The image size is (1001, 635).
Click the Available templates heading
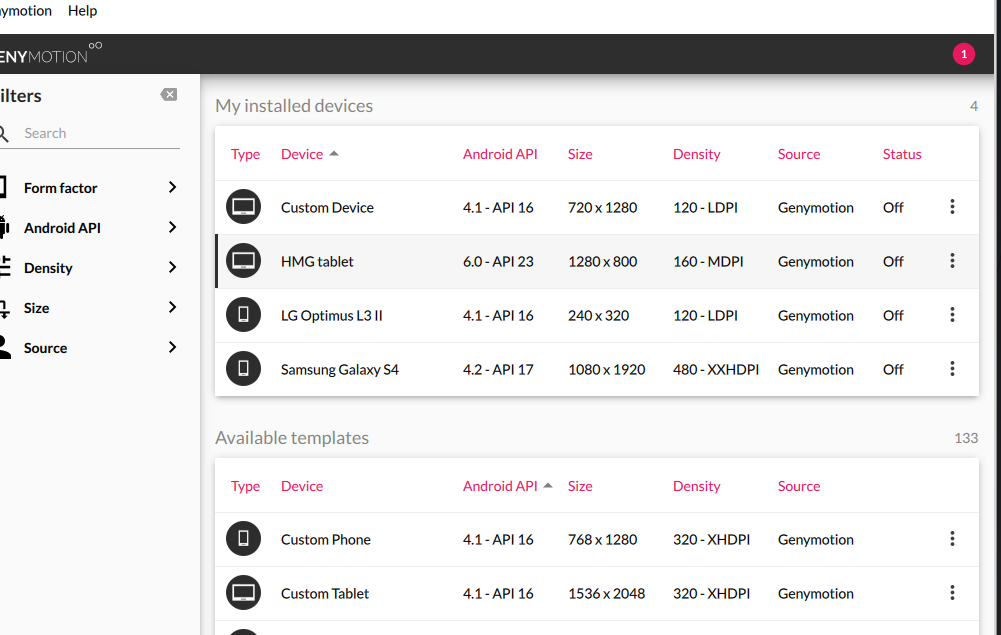[x=292, y=438]
